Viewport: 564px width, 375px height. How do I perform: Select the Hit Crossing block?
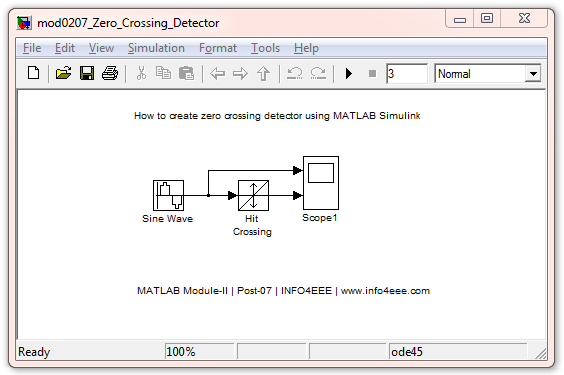253,195
